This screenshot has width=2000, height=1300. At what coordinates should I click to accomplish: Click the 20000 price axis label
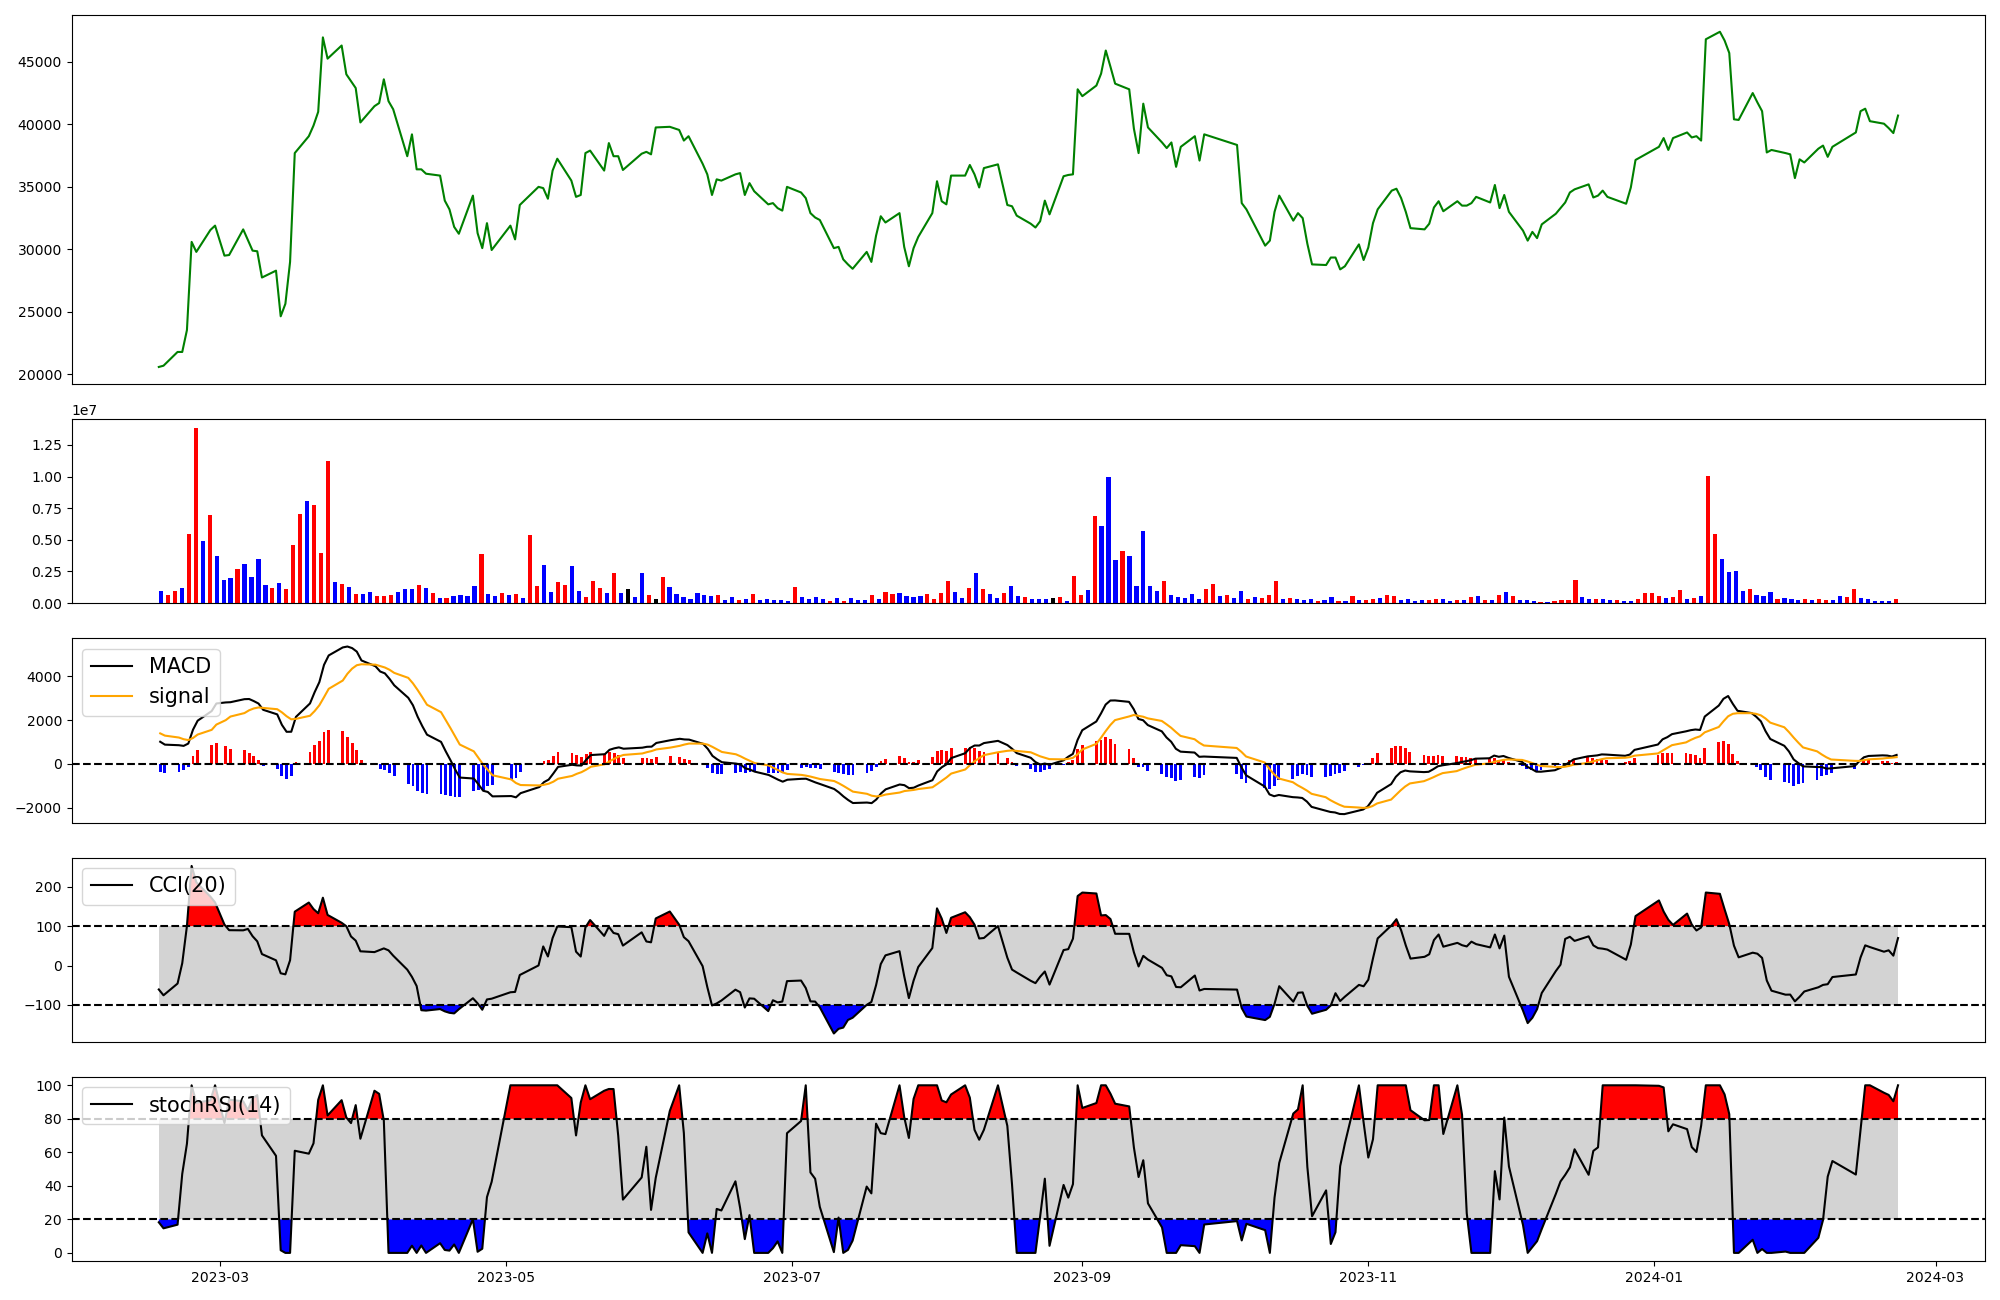tap(40, 375)
